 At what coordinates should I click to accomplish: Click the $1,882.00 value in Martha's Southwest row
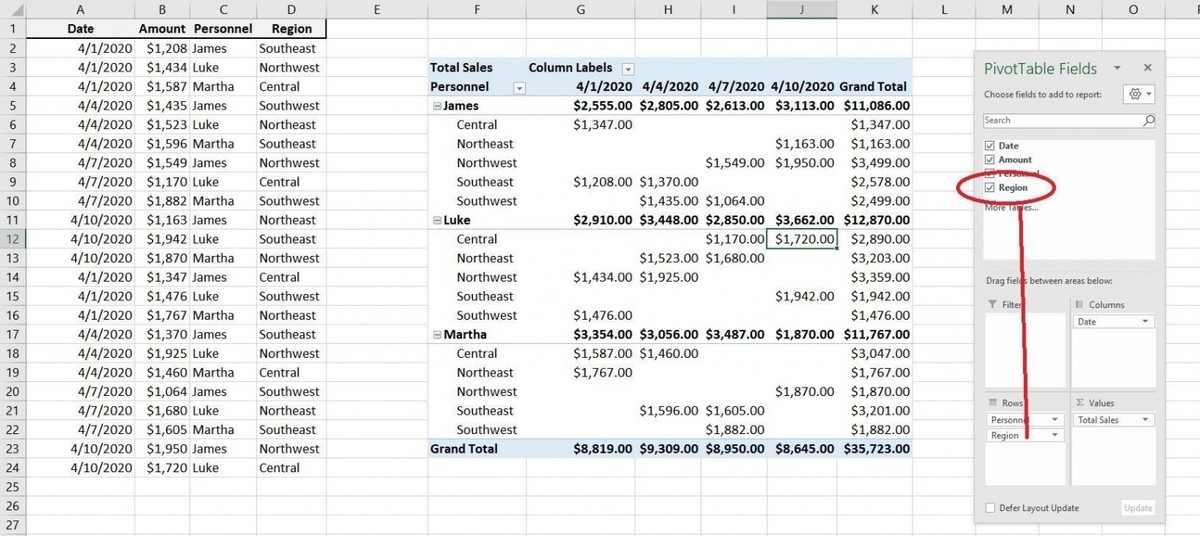734,430
